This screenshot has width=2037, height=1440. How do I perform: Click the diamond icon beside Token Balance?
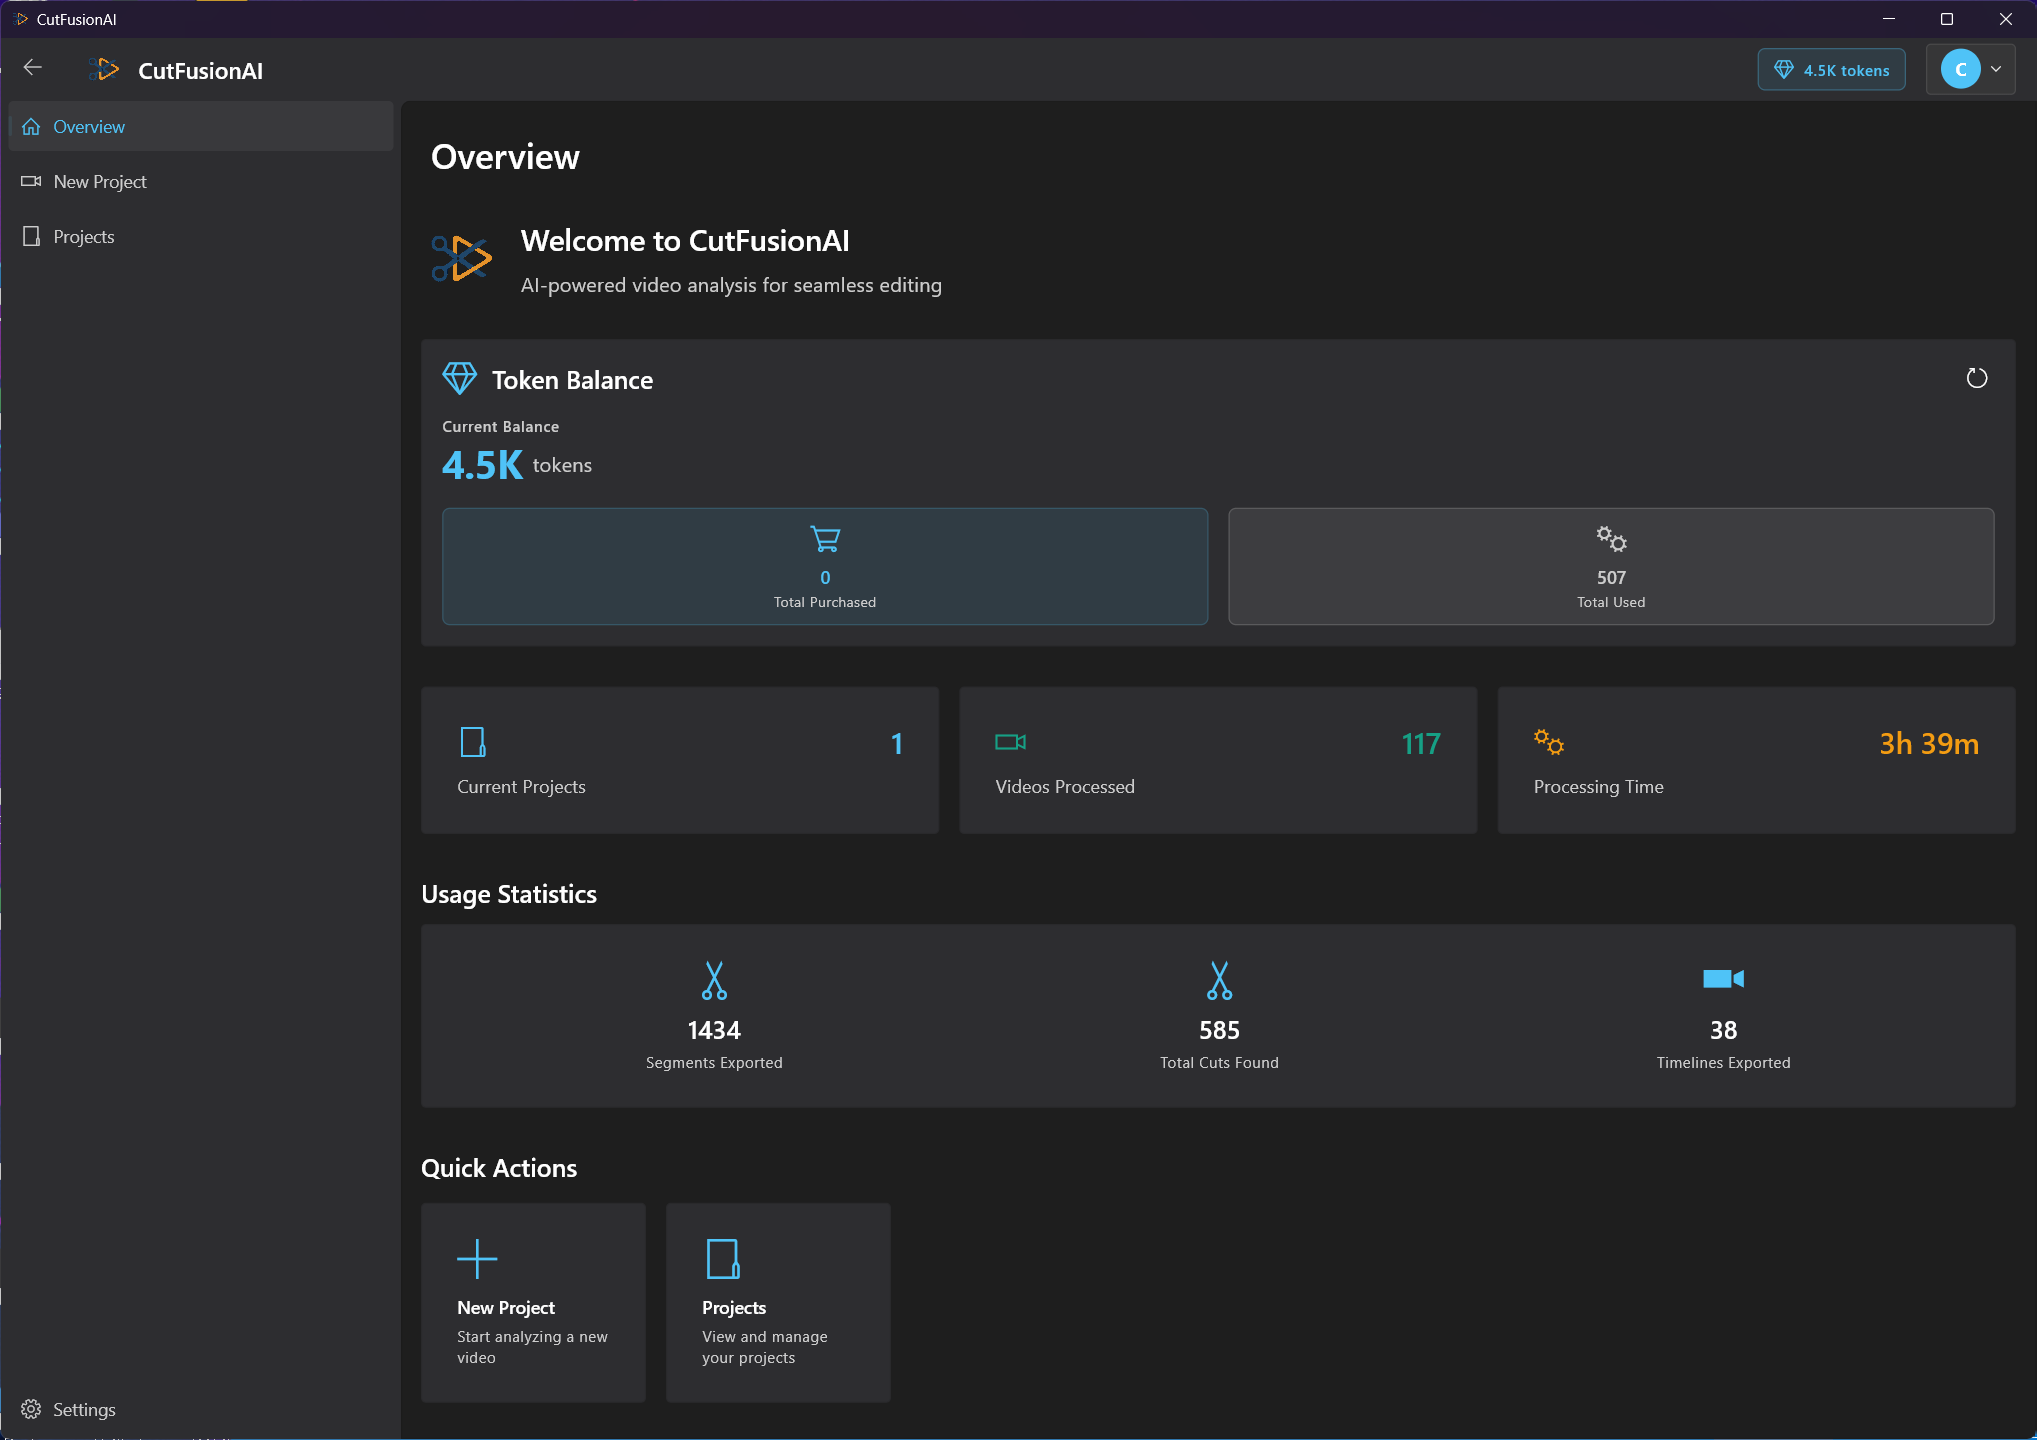click(460, 379)
